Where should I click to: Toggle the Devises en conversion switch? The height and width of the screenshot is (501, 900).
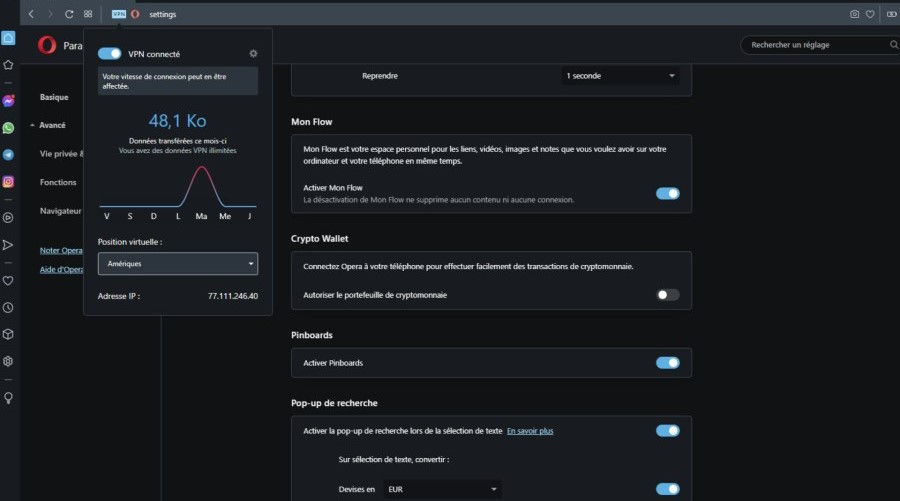[668, 489]
